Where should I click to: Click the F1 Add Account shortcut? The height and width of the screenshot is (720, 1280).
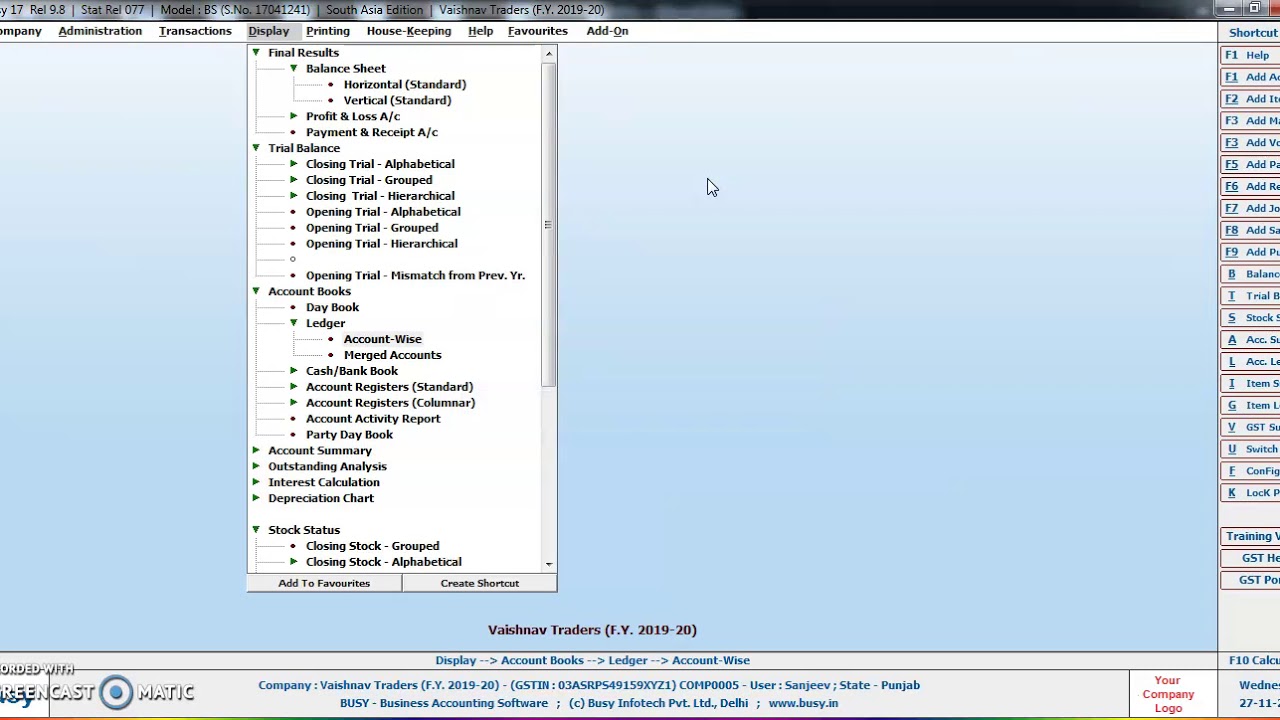1250,77
